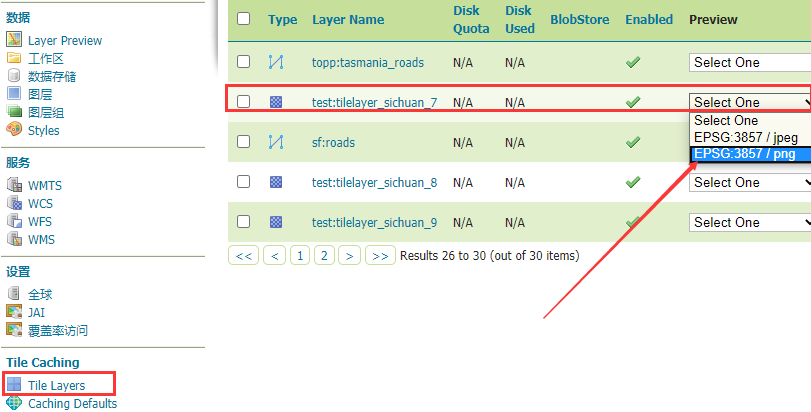Open Caching Defaults link in sidebar
The height and width of the screenshot is (412, 811).
coord(72,403)
